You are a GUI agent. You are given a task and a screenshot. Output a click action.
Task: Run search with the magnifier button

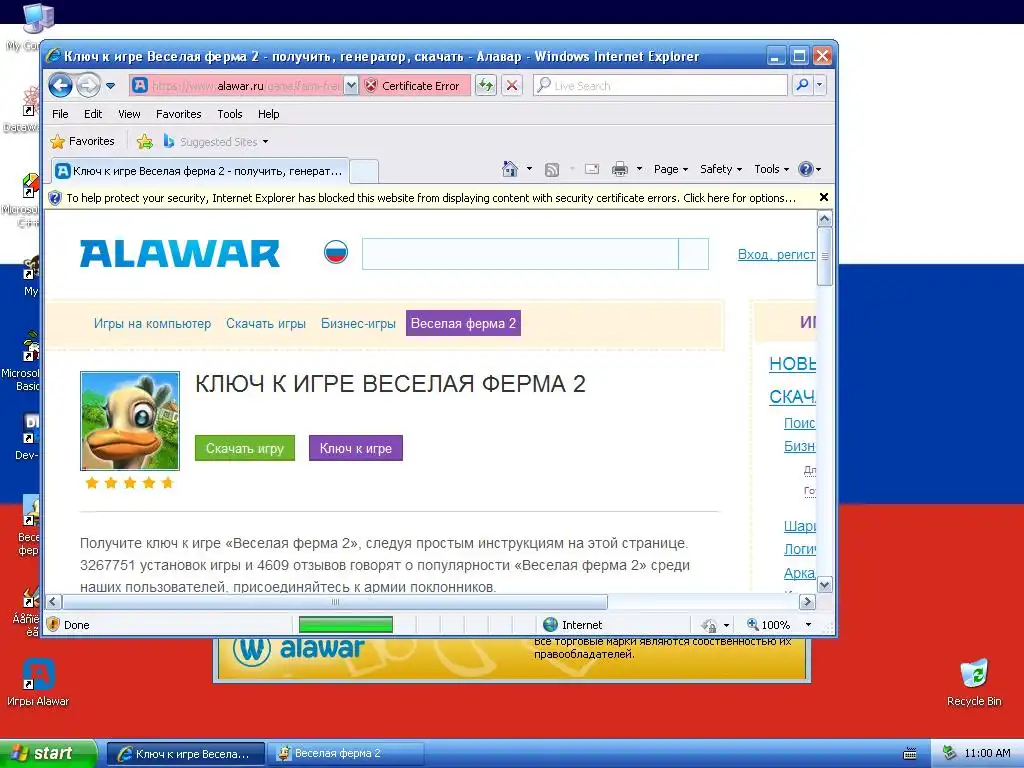tap(803, 86)
